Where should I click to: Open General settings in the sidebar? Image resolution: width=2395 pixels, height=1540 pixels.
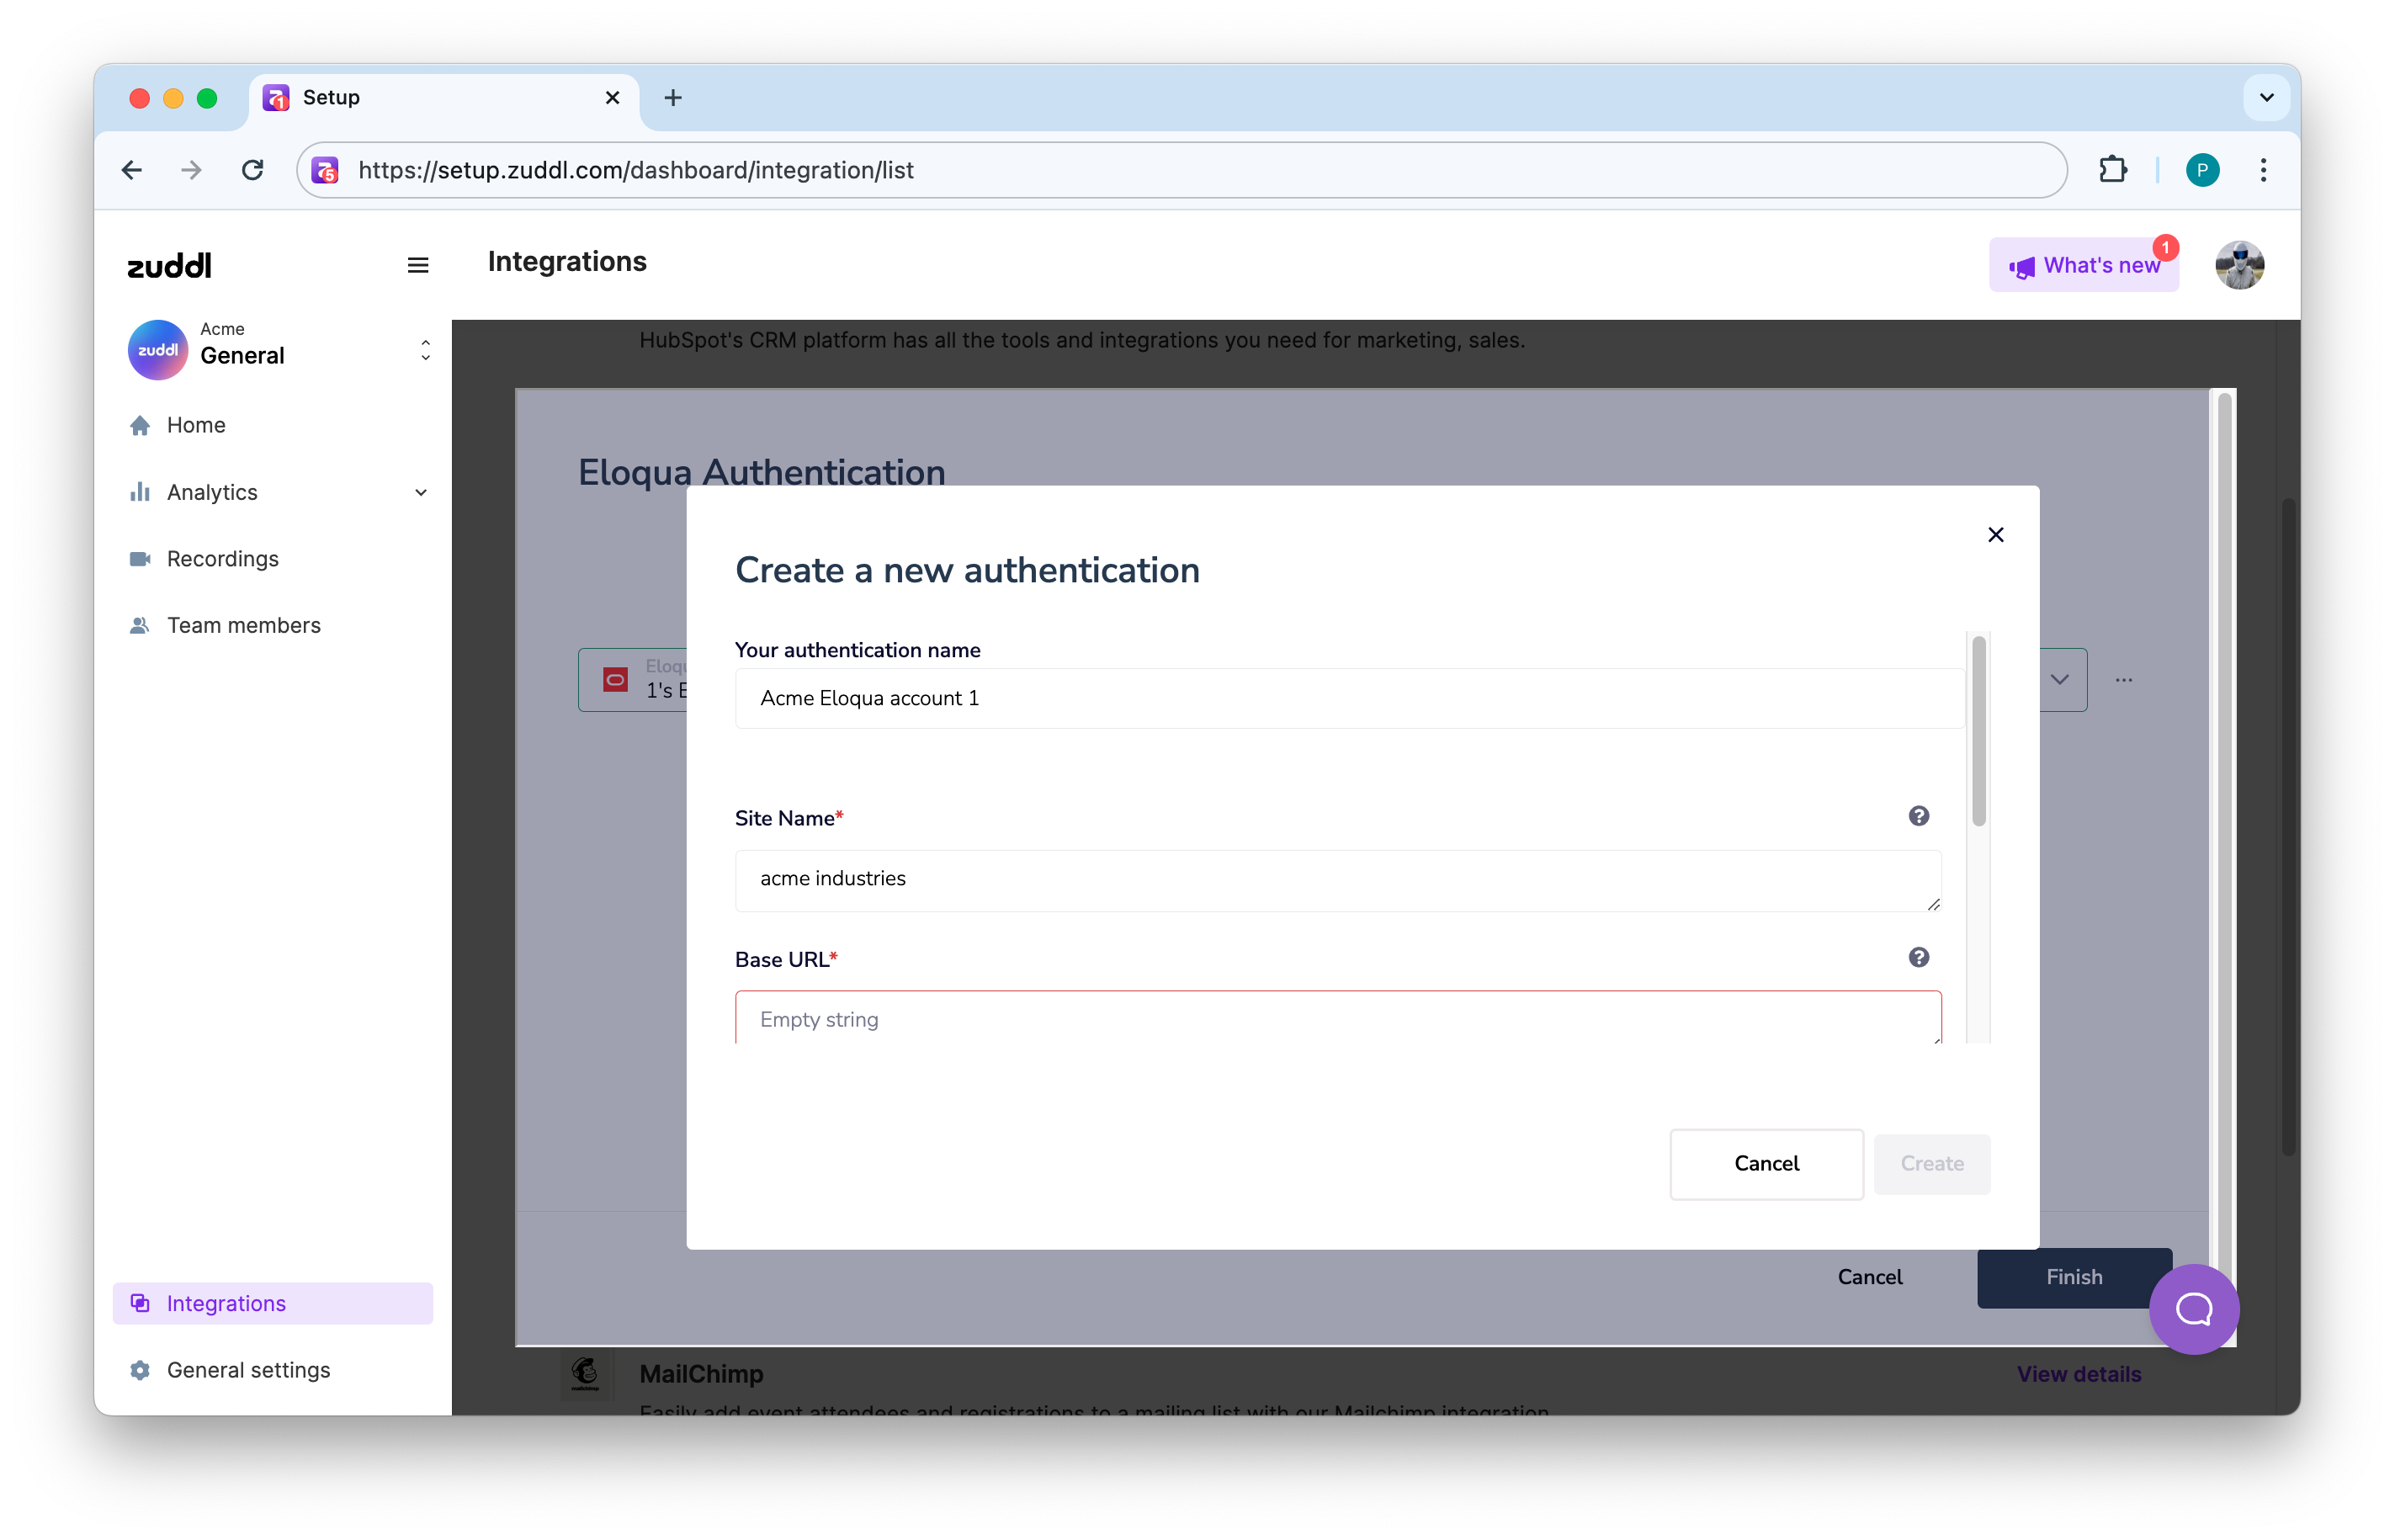248,1370
